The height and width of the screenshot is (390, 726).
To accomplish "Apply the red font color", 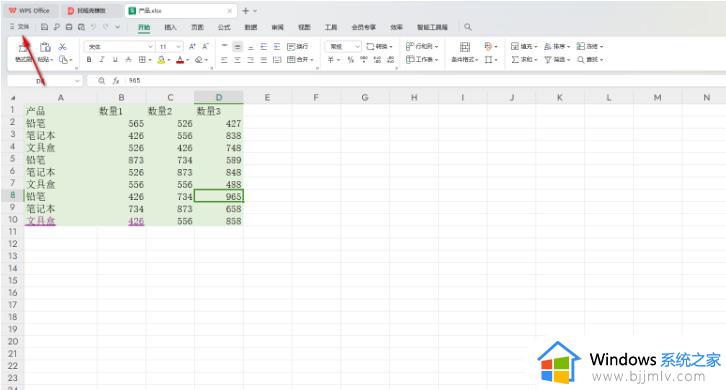I will pos(180,60).
